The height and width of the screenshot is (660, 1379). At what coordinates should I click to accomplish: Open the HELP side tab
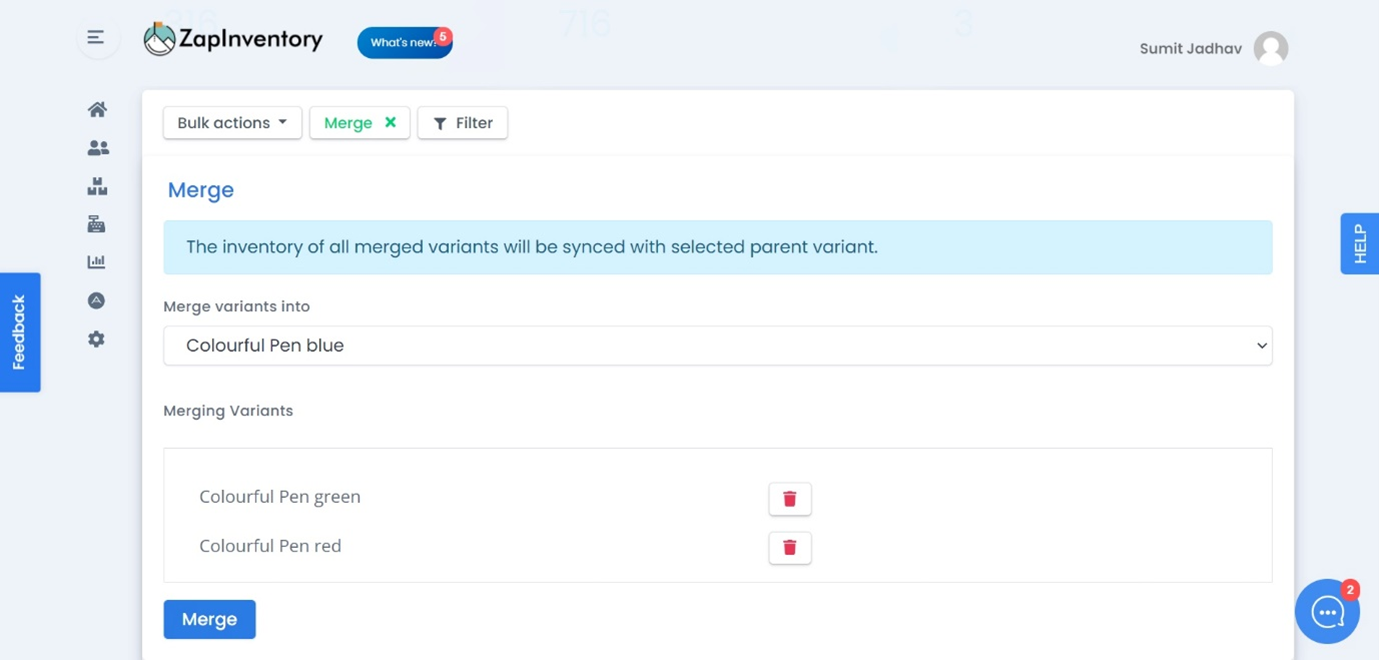(x=1360, y=243)
